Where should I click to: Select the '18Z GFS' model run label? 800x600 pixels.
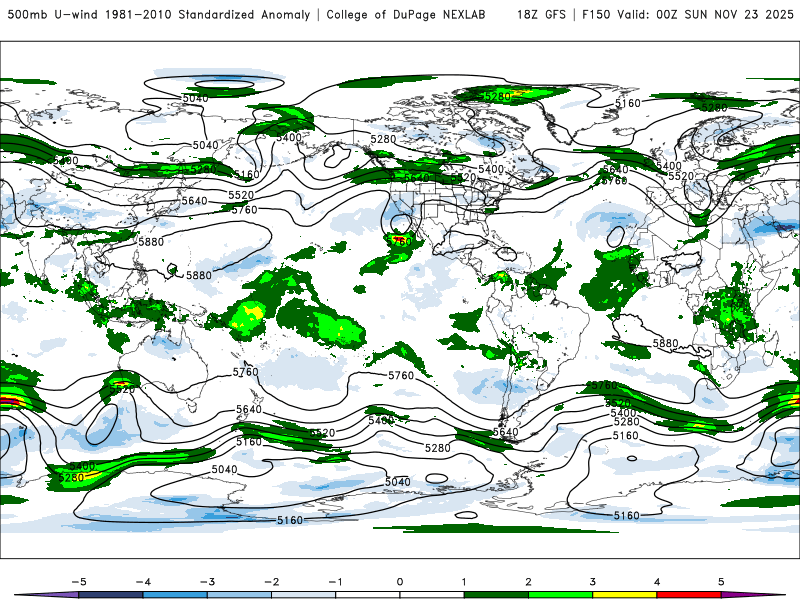click(541, 14)
